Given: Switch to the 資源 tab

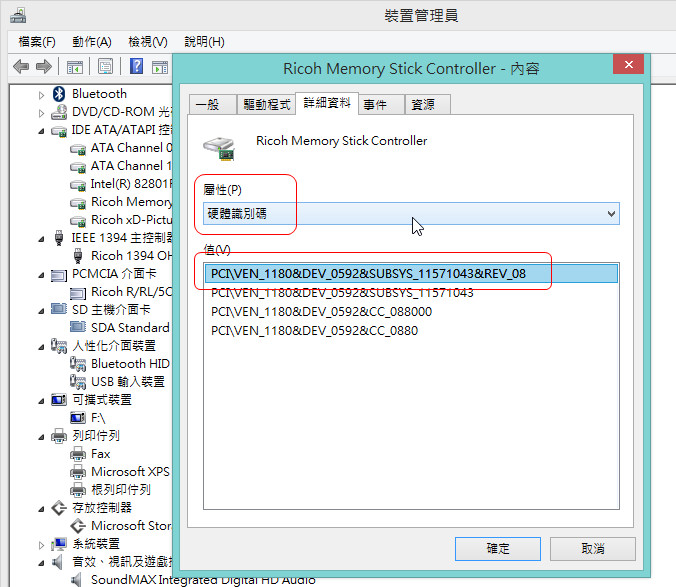Looking at the screenshot, I should coord(428,104).
